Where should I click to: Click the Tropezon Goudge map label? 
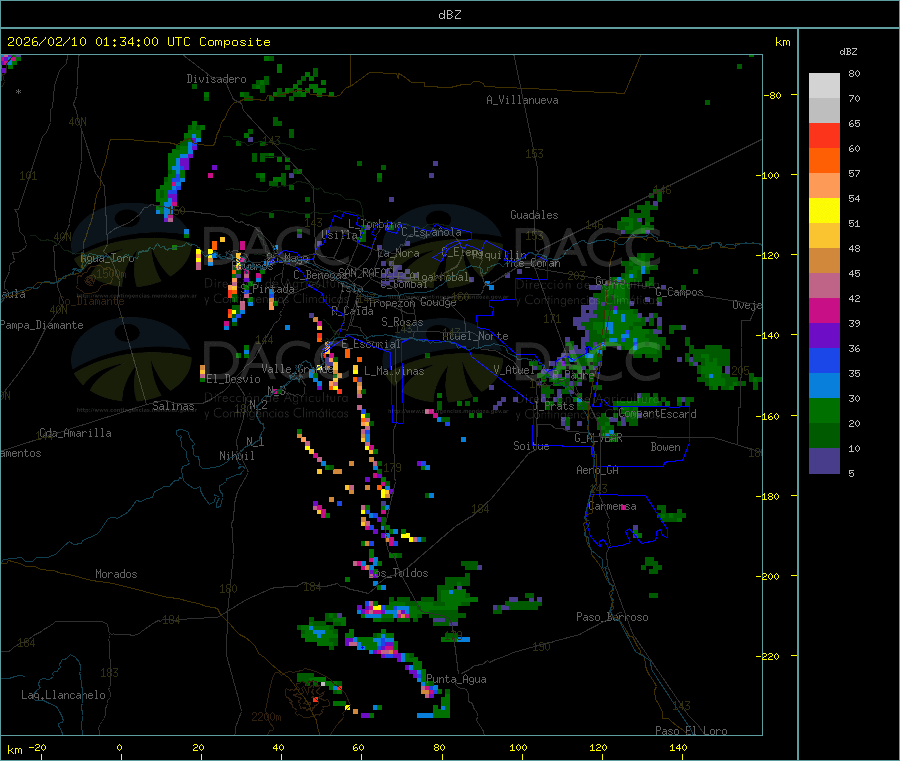coord(412,302)
